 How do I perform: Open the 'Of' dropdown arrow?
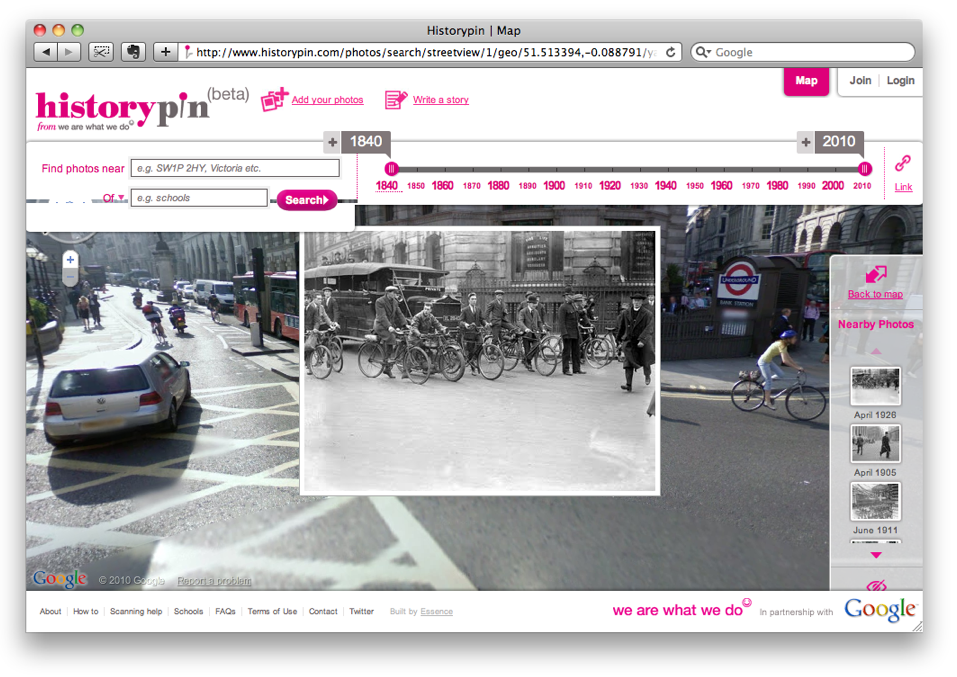[121, 198]
